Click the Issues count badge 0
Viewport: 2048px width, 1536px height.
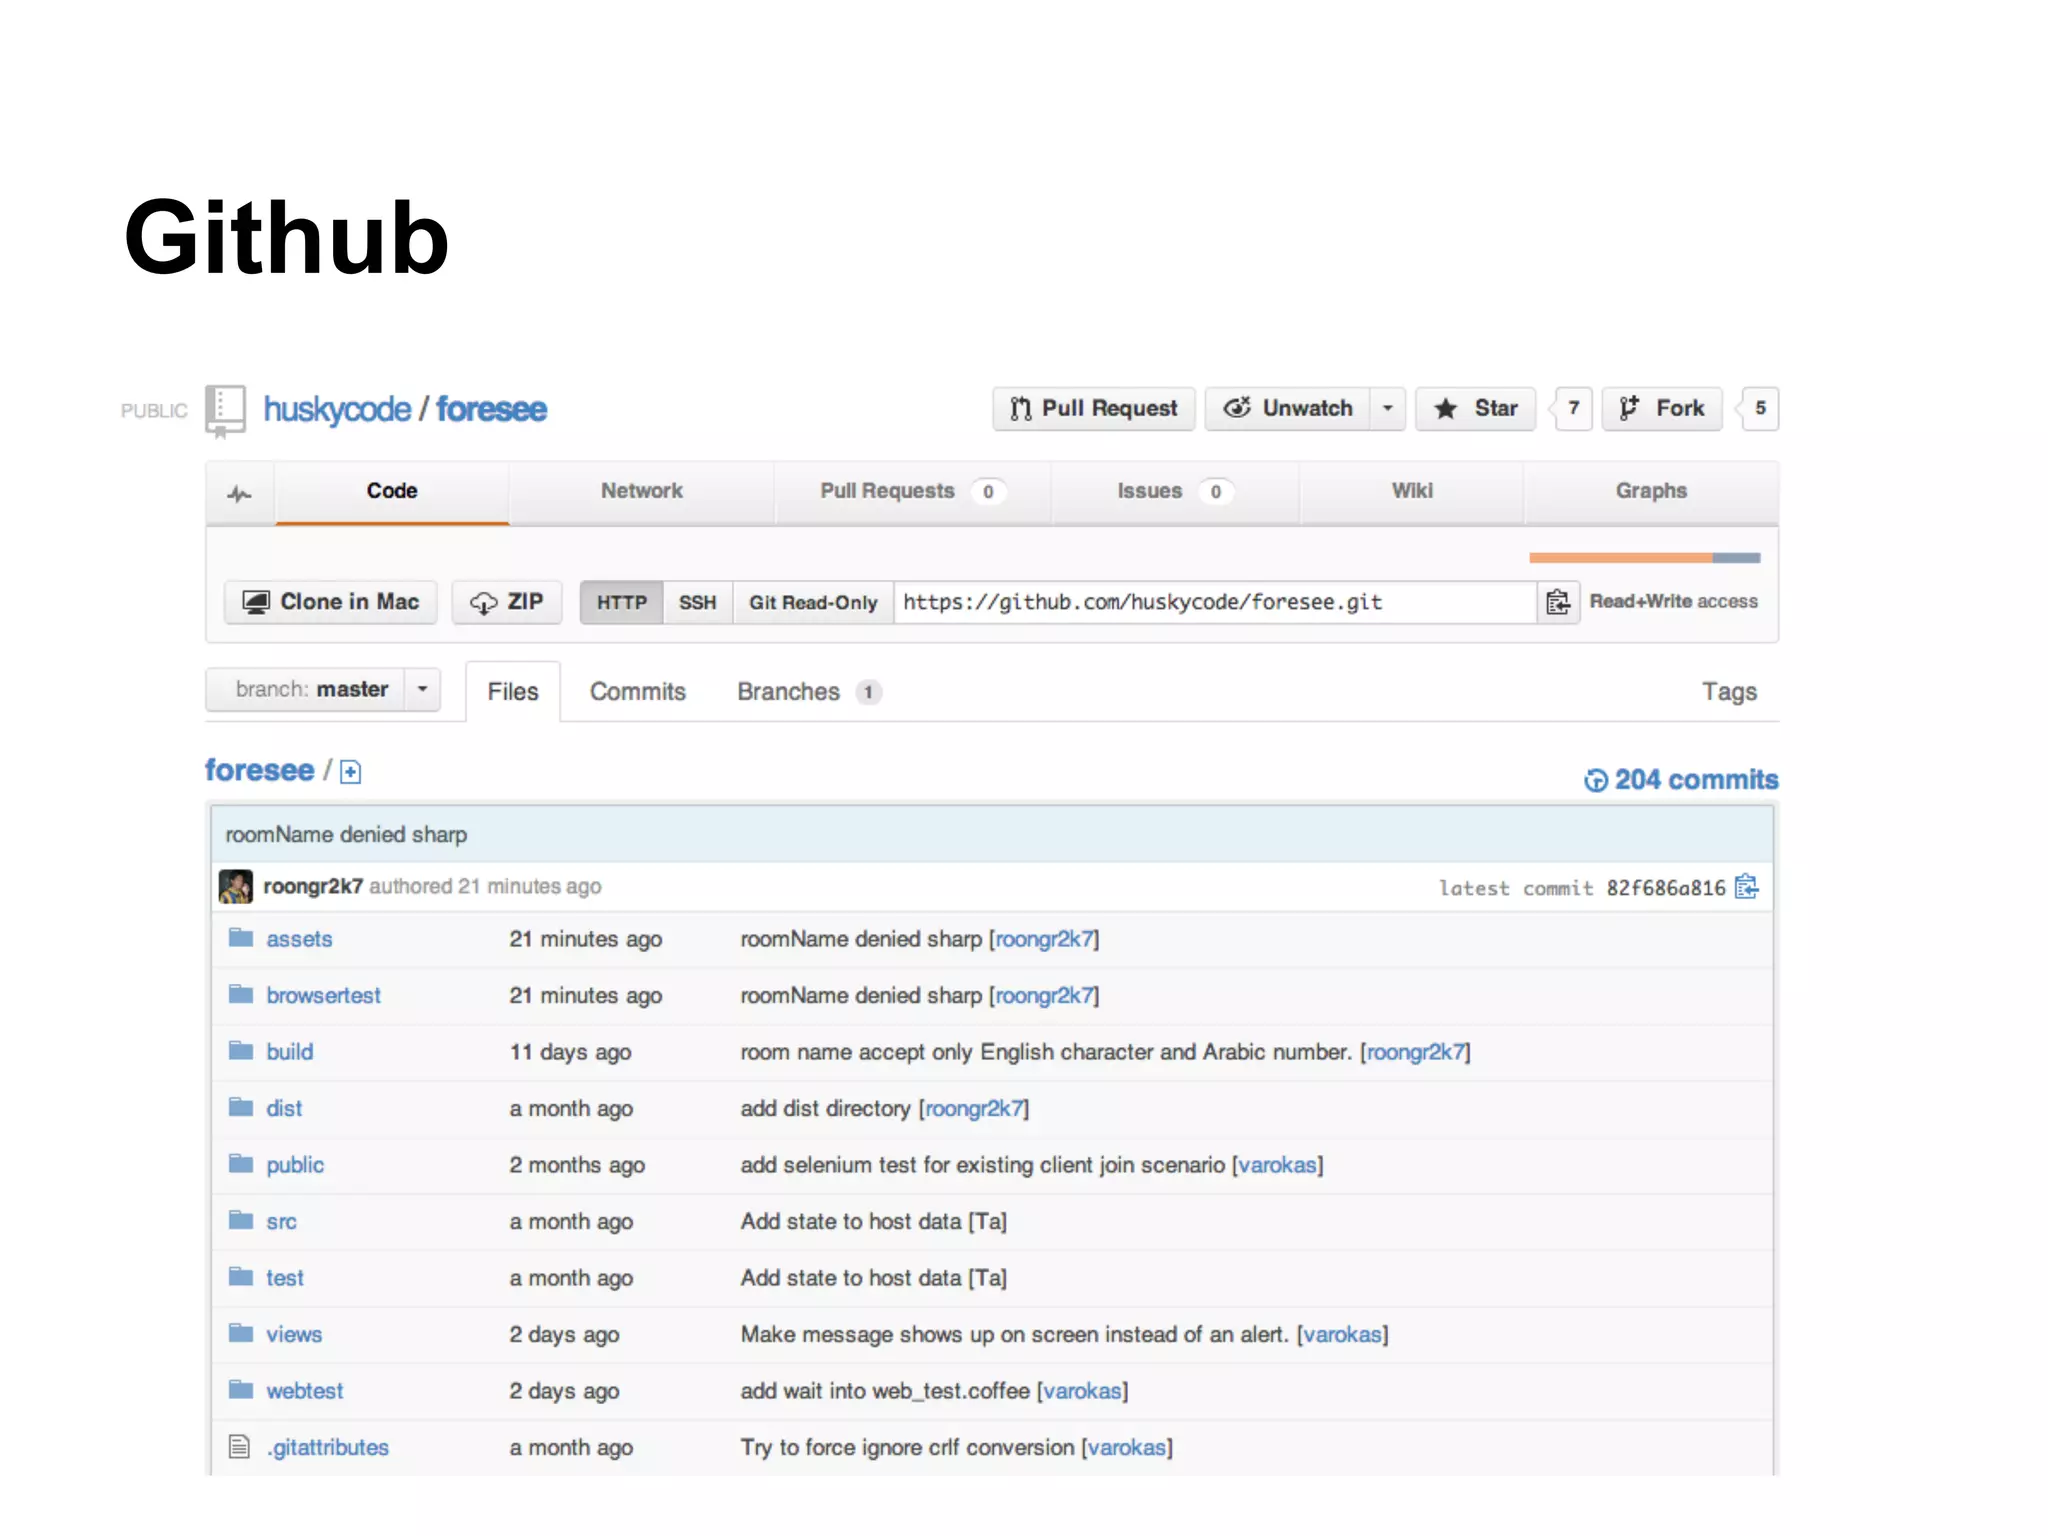coord(1216,492)
